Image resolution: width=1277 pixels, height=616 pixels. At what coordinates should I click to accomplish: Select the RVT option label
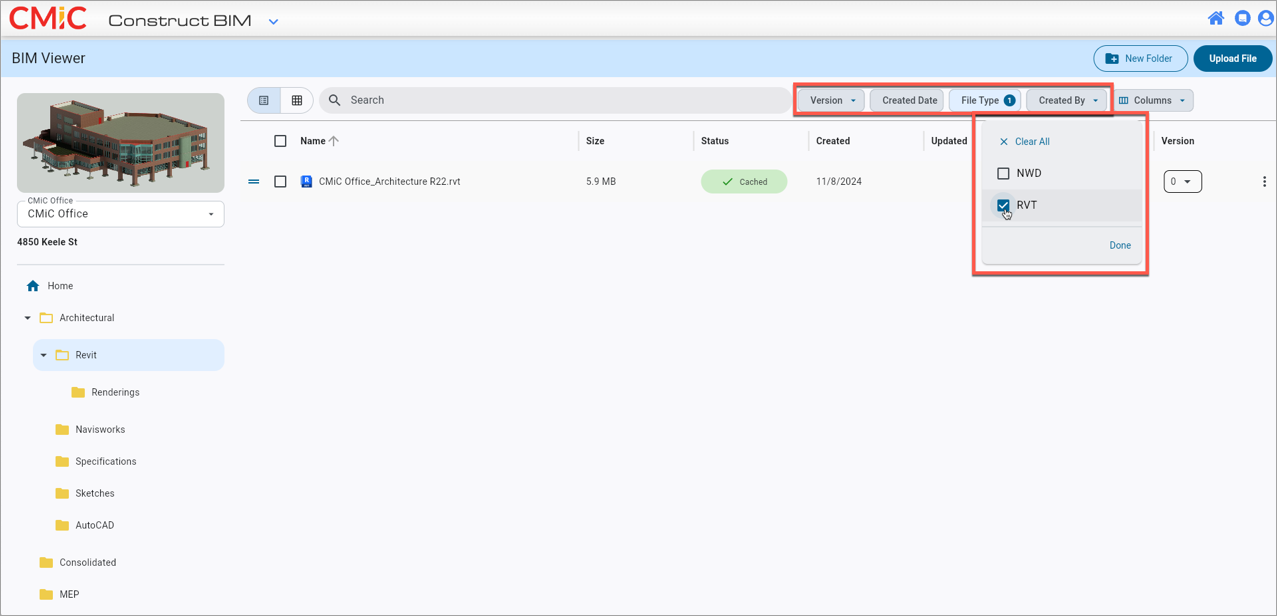(x=1027, y=205)
